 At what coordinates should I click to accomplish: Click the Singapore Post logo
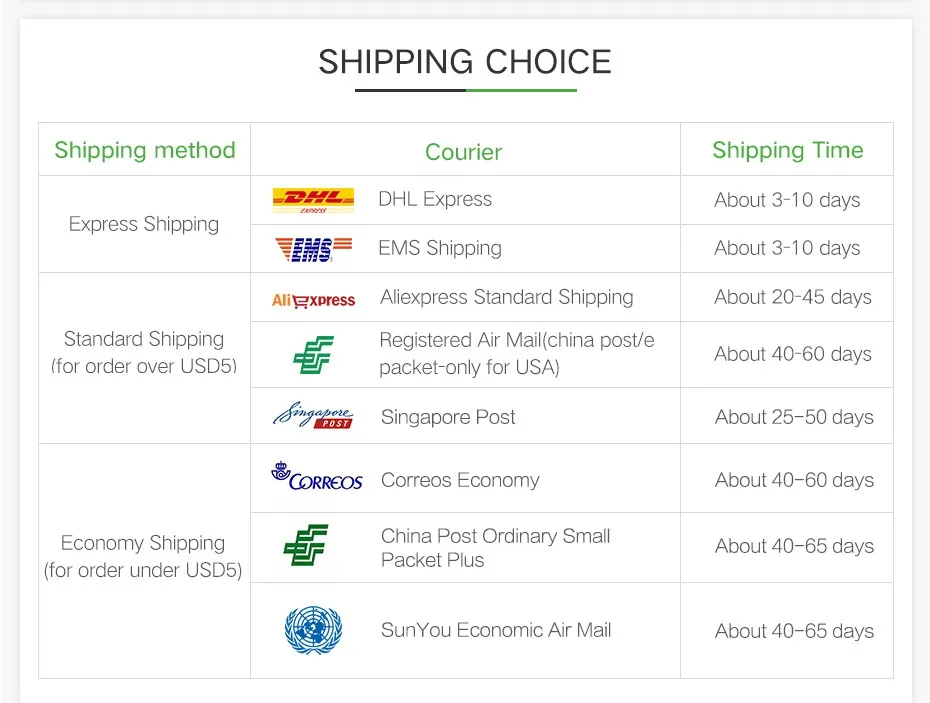tap(313, 415)
